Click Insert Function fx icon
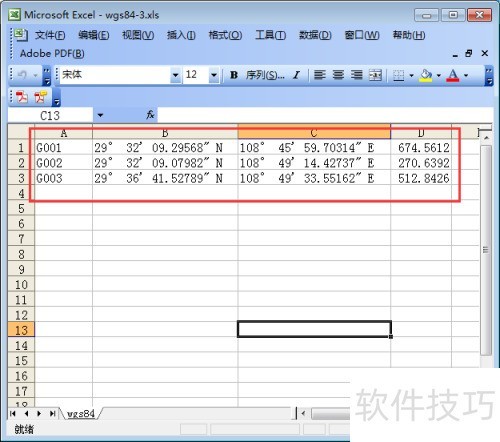500x442 pixels. click(x=150, y=115)
